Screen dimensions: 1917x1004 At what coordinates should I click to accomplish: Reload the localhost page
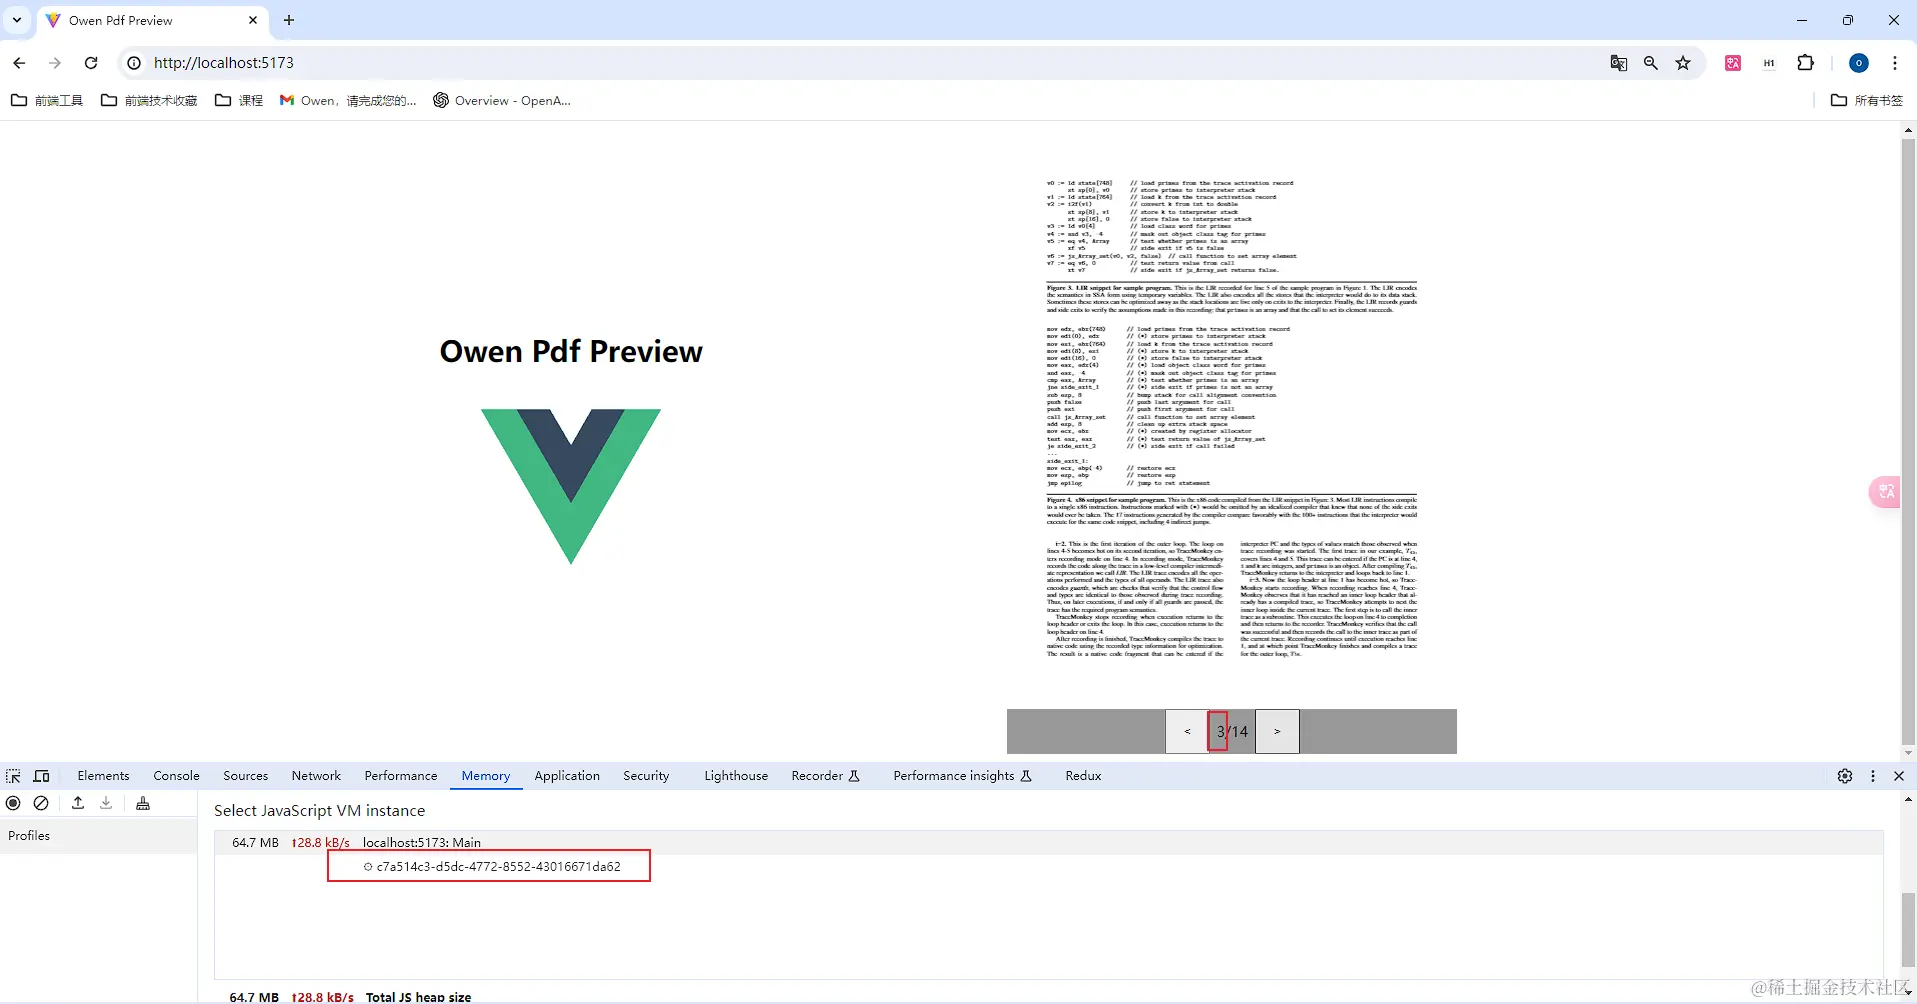pyautogui.click(x=91, y=63)
